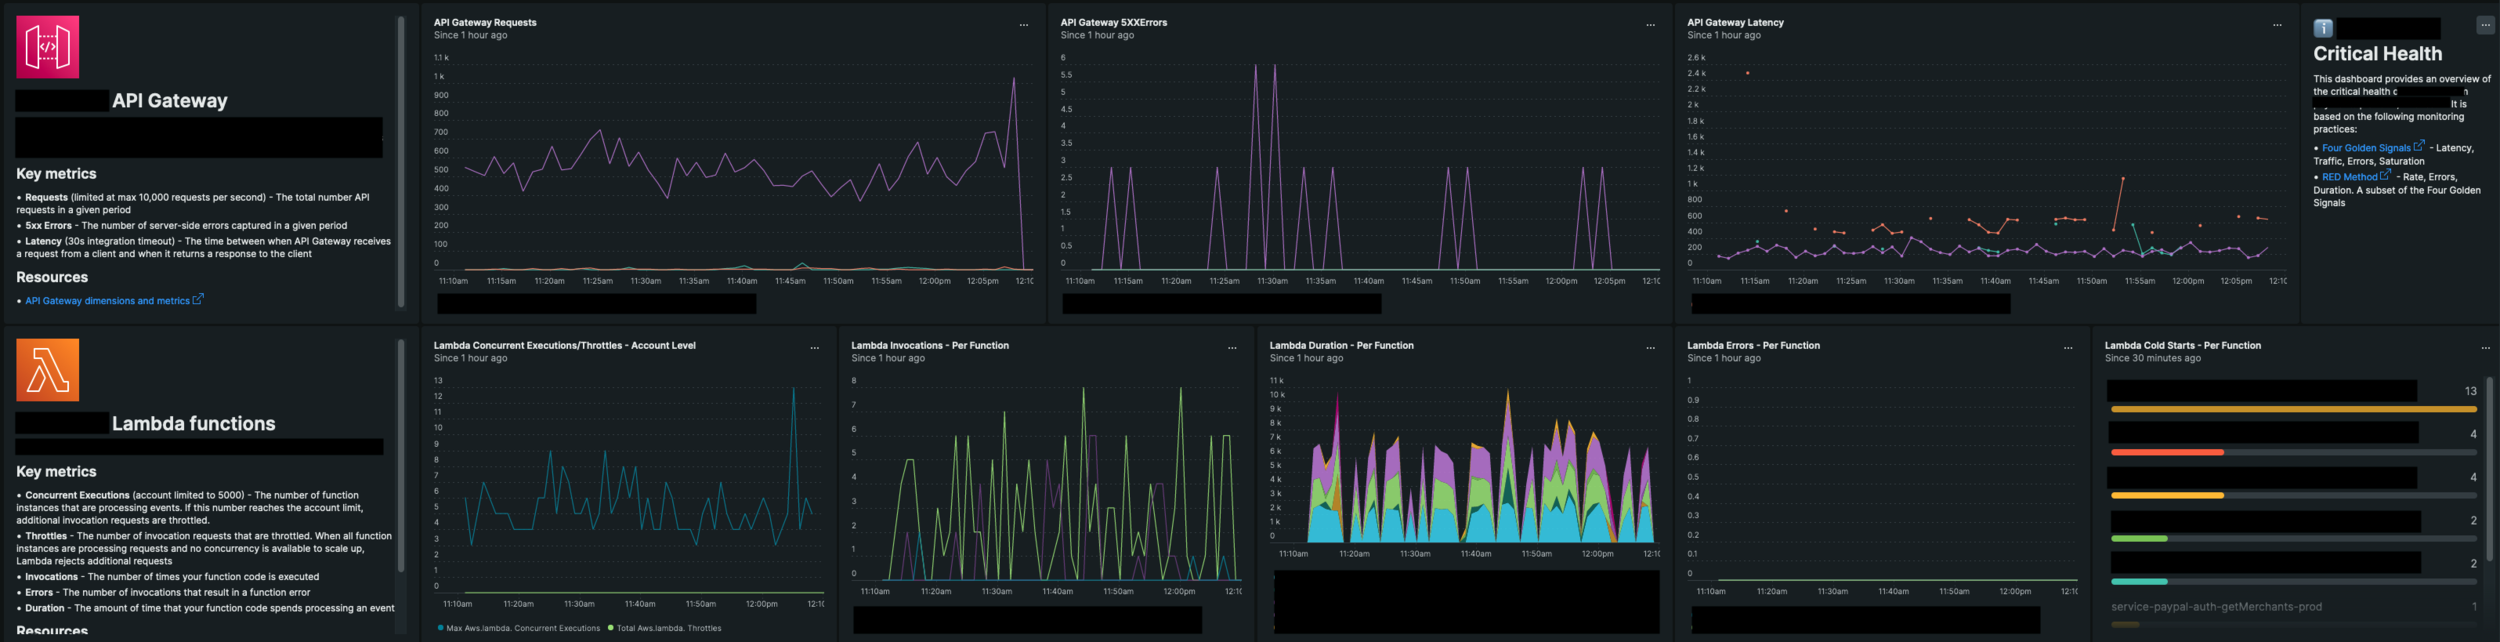The height and width of the screenshot is (642, 2500).
Task: Toggle the Max Aws.lambda Concurrent Executions legend series
Action: (519, 628)
